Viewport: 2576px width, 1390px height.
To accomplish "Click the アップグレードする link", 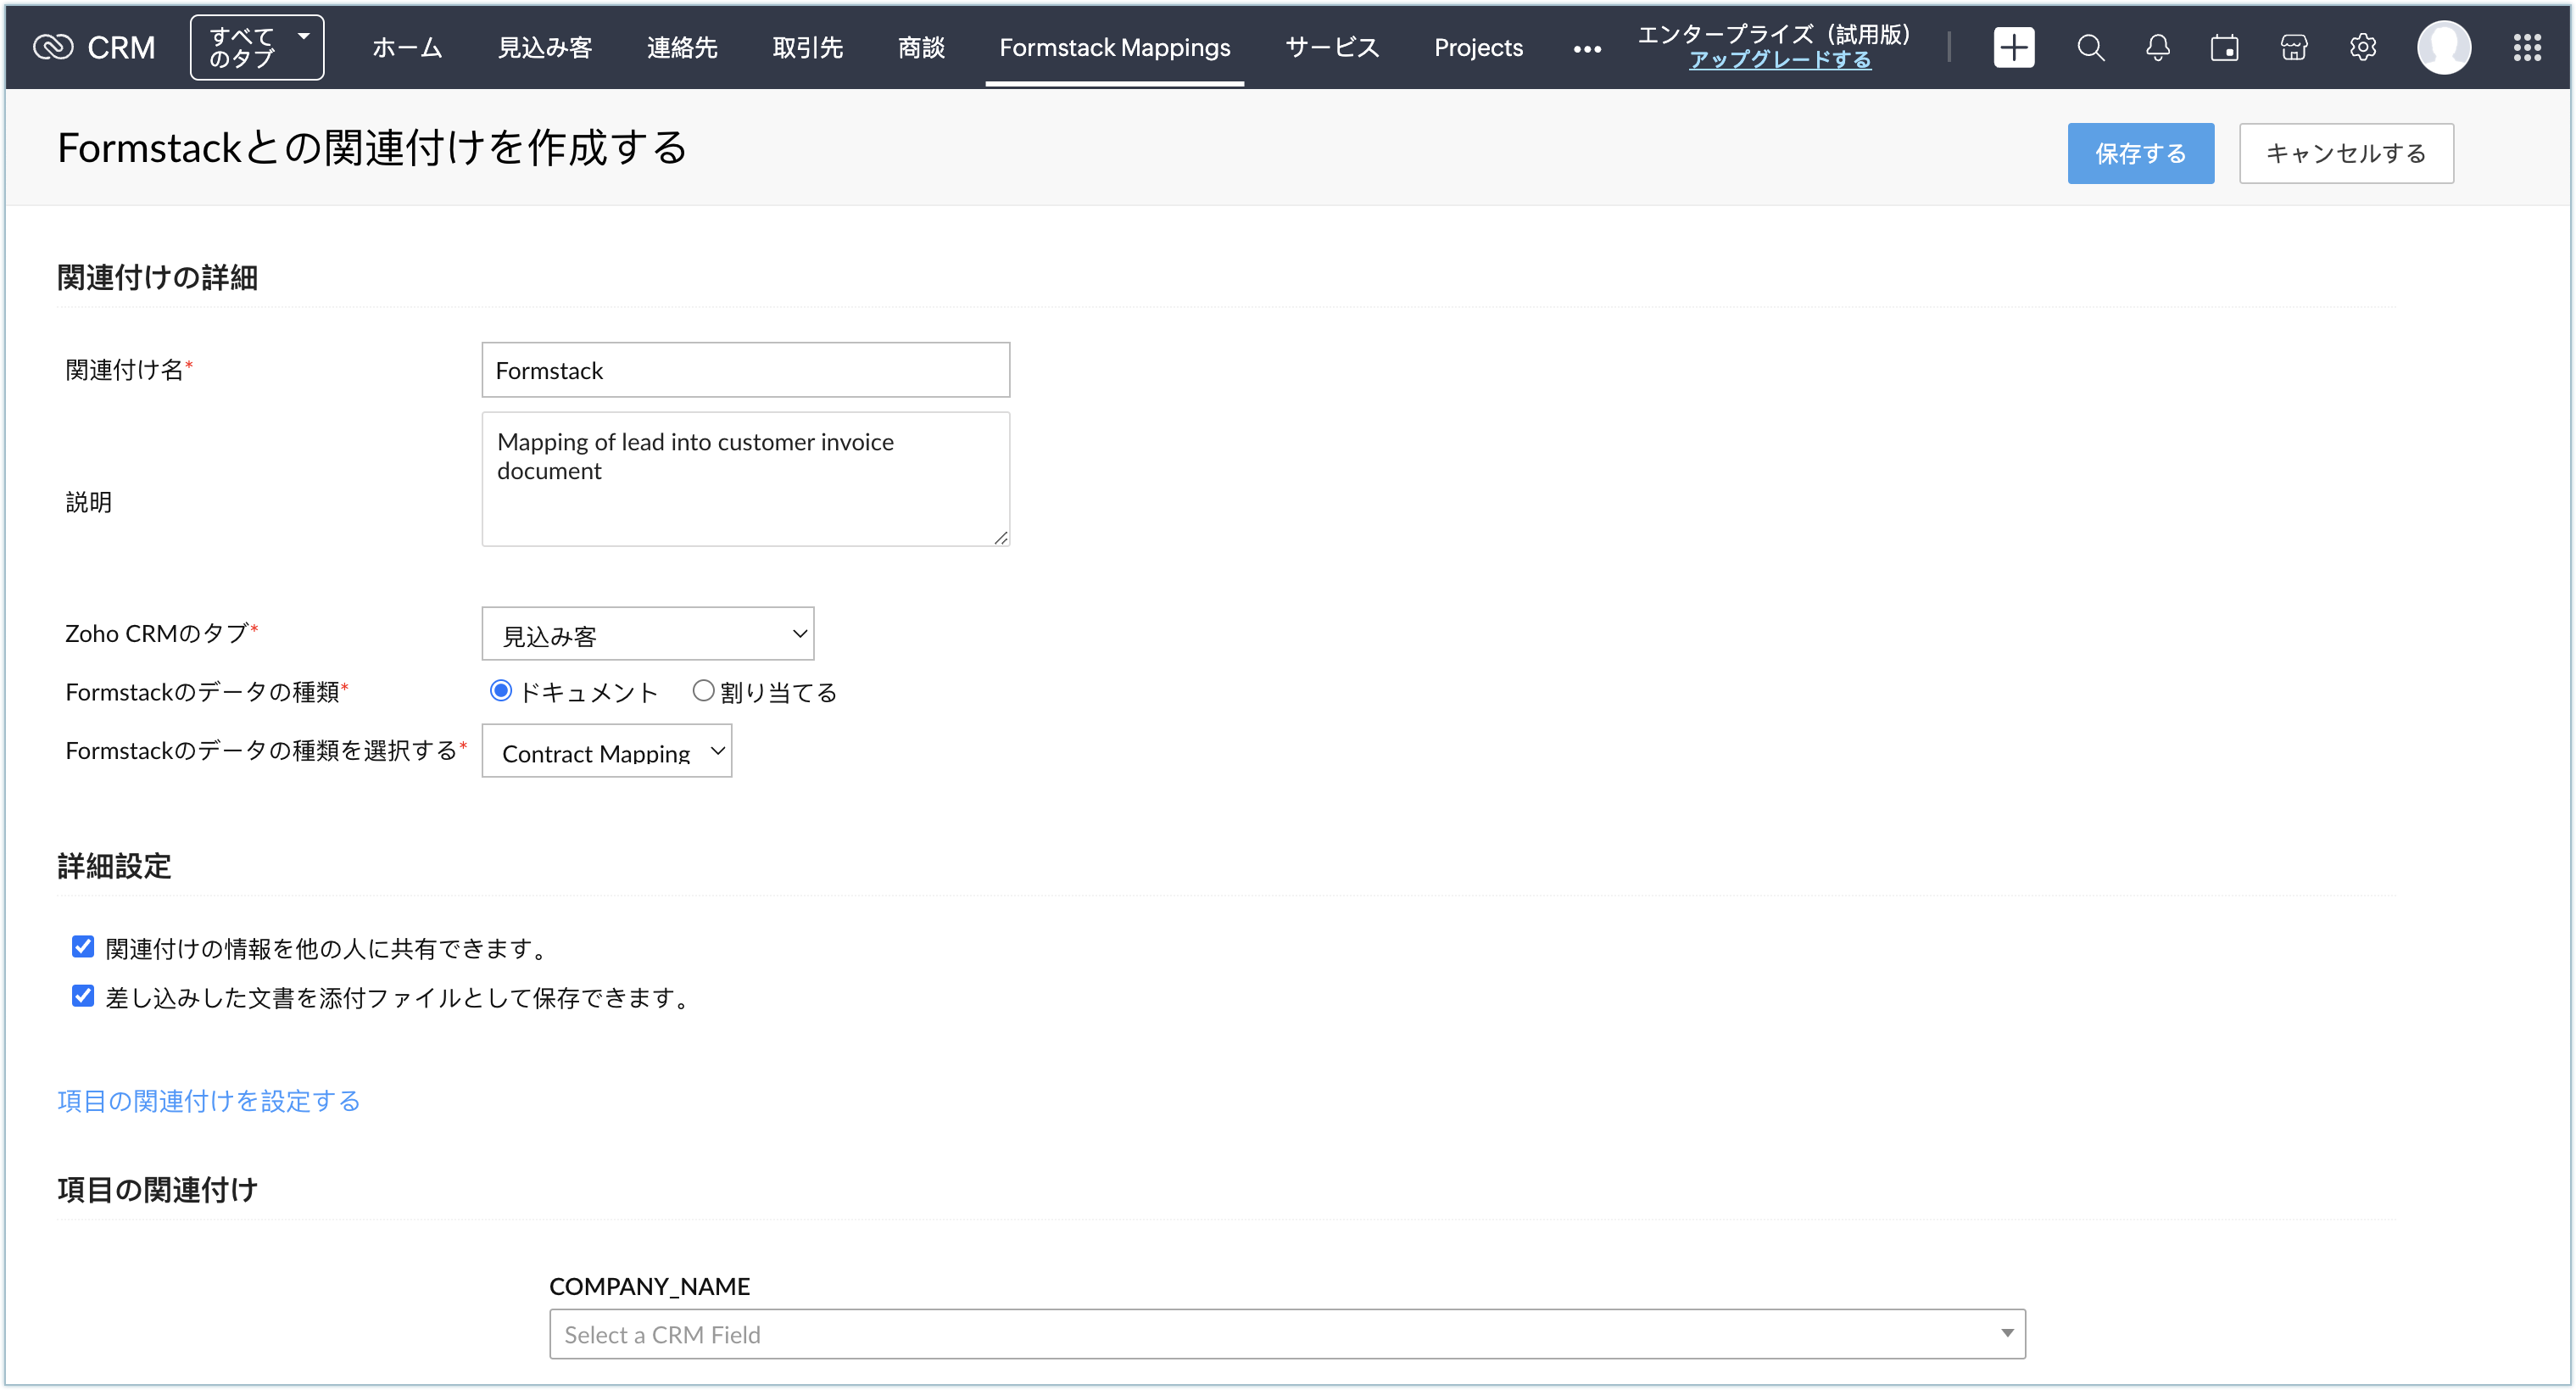I will [1780, 60].
